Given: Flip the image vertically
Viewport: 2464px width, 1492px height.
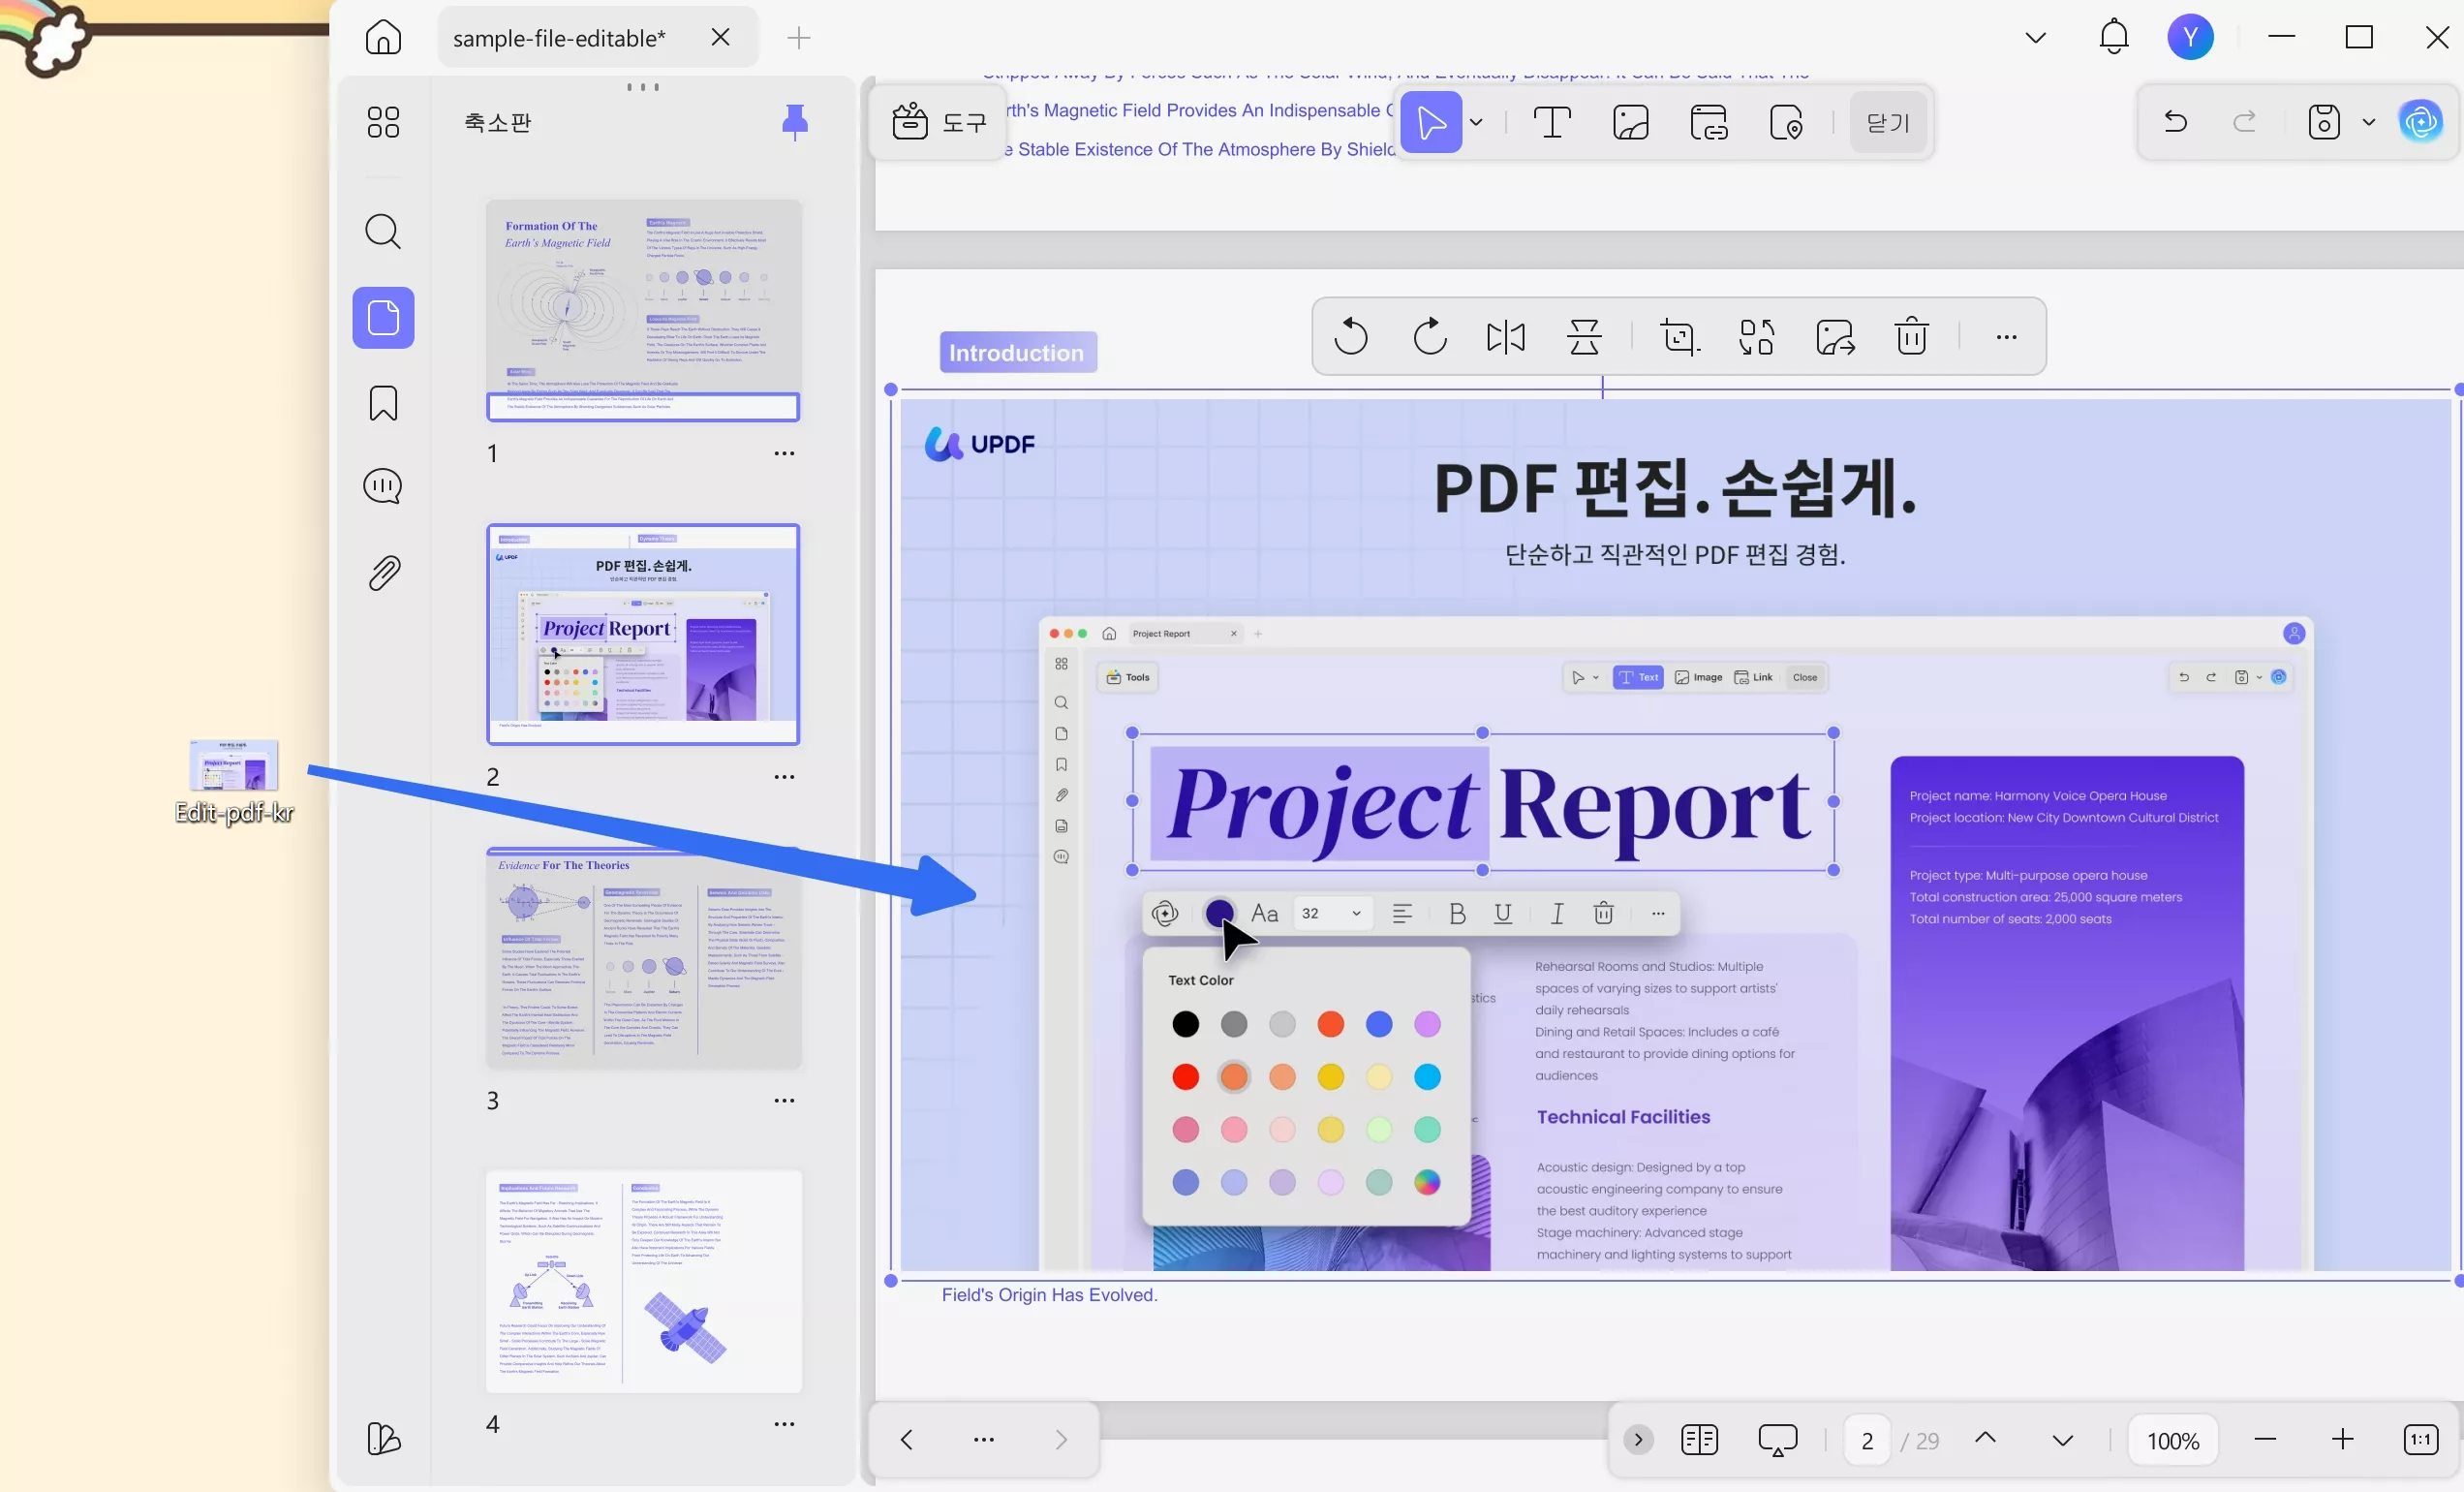Looking at the screenshot, I should [1584, 336].
